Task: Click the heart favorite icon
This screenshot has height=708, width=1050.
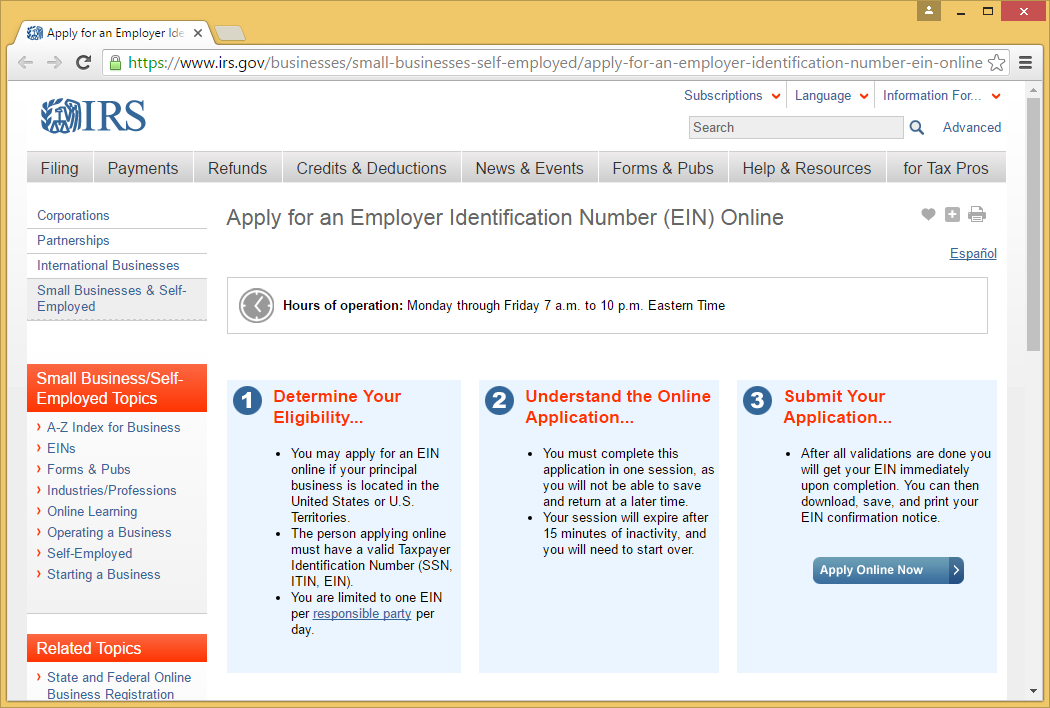Action: (928, 214)
